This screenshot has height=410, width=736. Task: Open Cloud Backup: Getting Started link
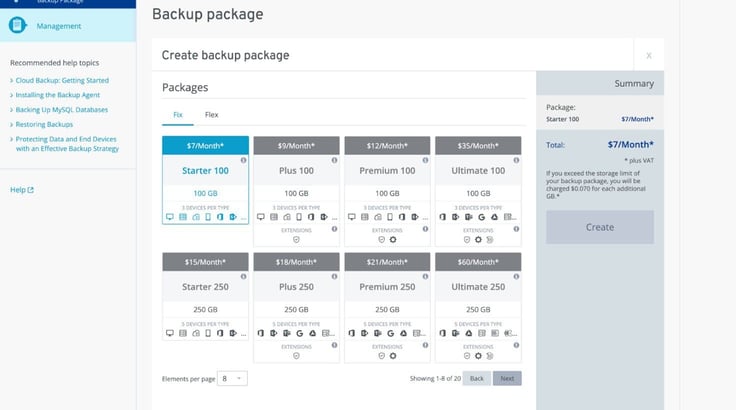pyautogui.click(x=62, y=80)
